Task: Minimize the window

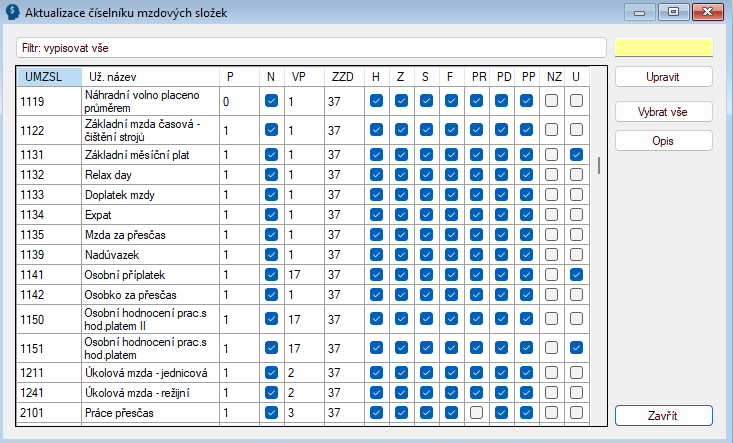Action: (640, 12)
